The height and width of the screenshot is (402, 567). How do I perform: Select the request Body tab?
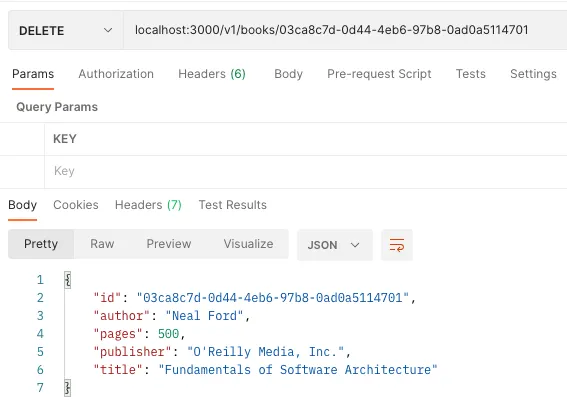[x=288, y=74]
